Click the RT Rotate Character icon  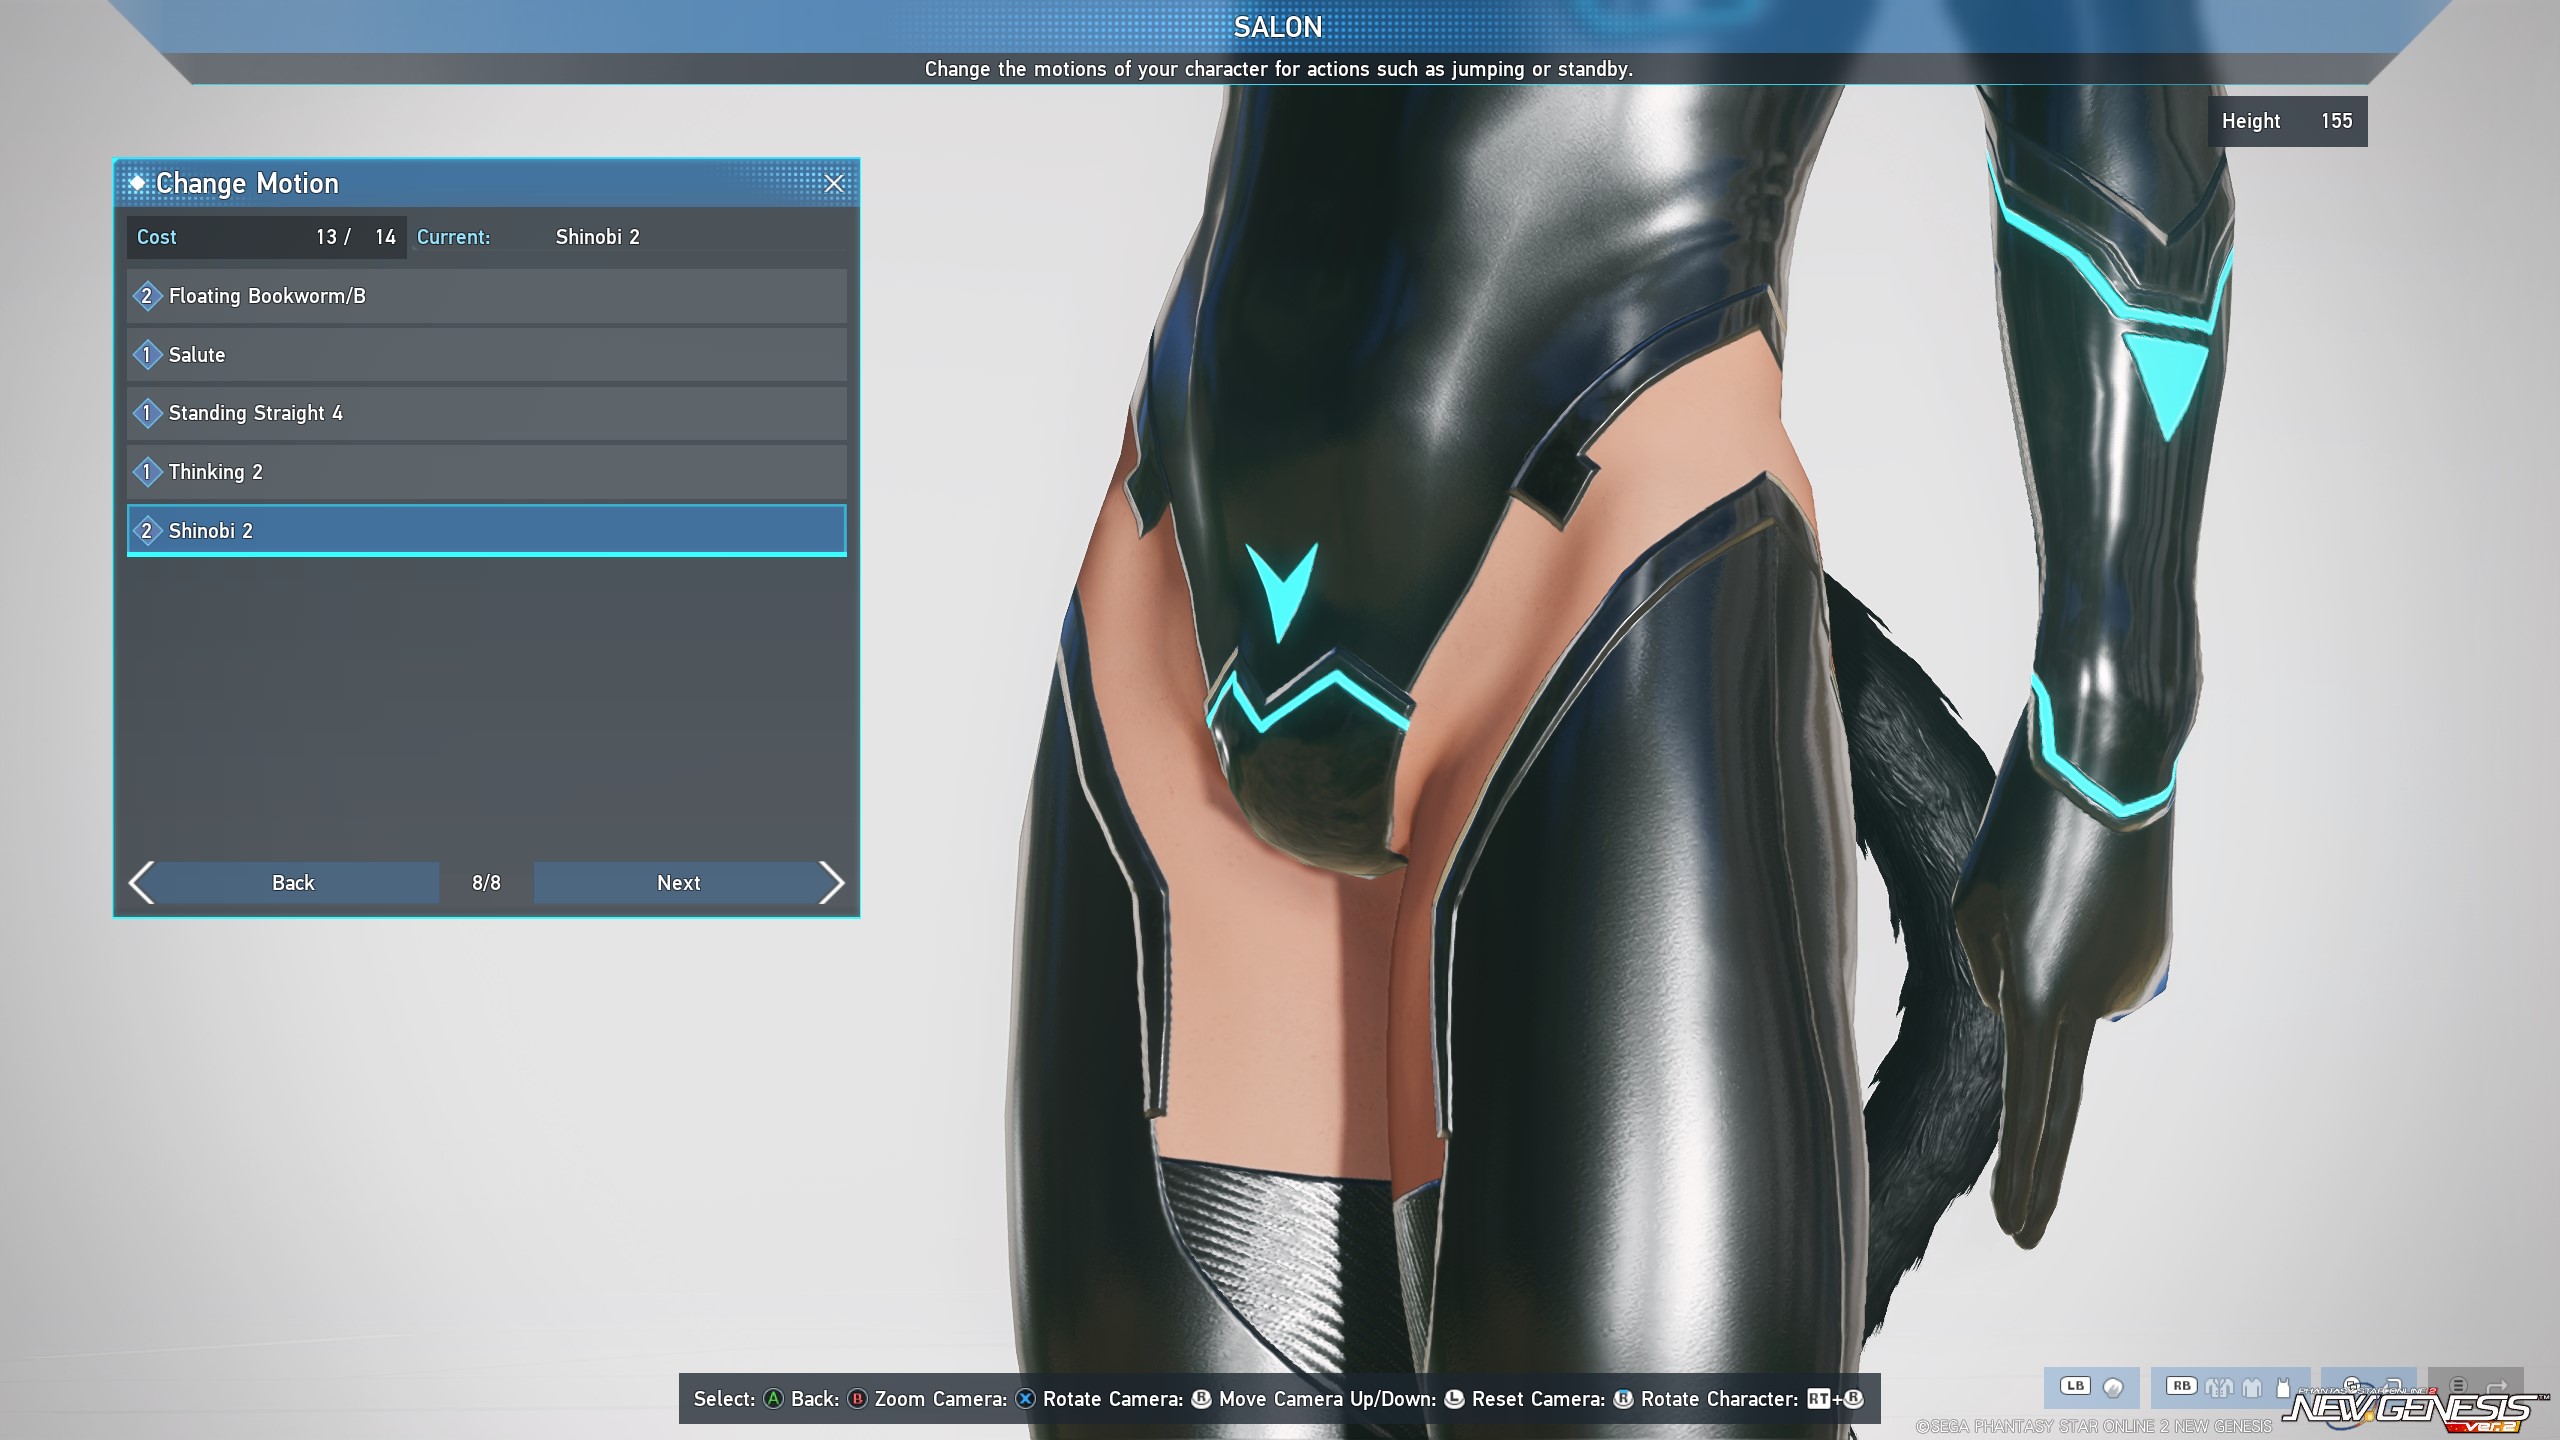[x=1819, y=1399]
